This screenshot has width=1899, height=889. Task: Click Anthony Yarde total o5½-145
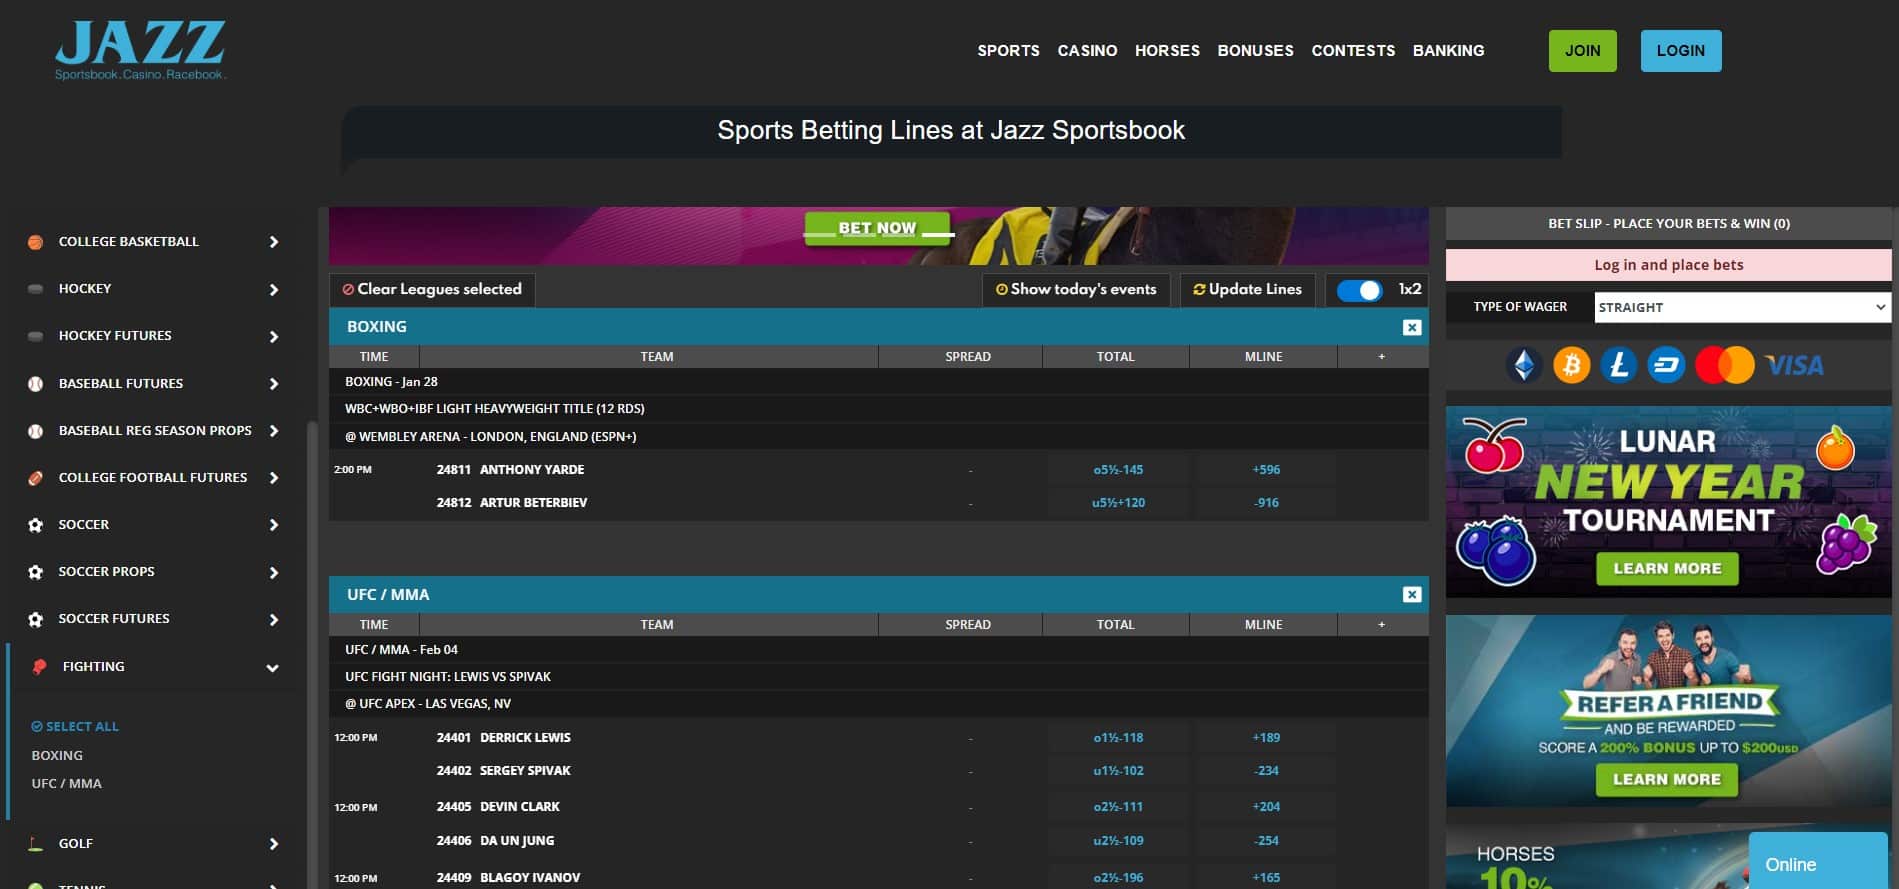tap(1118, 470)
